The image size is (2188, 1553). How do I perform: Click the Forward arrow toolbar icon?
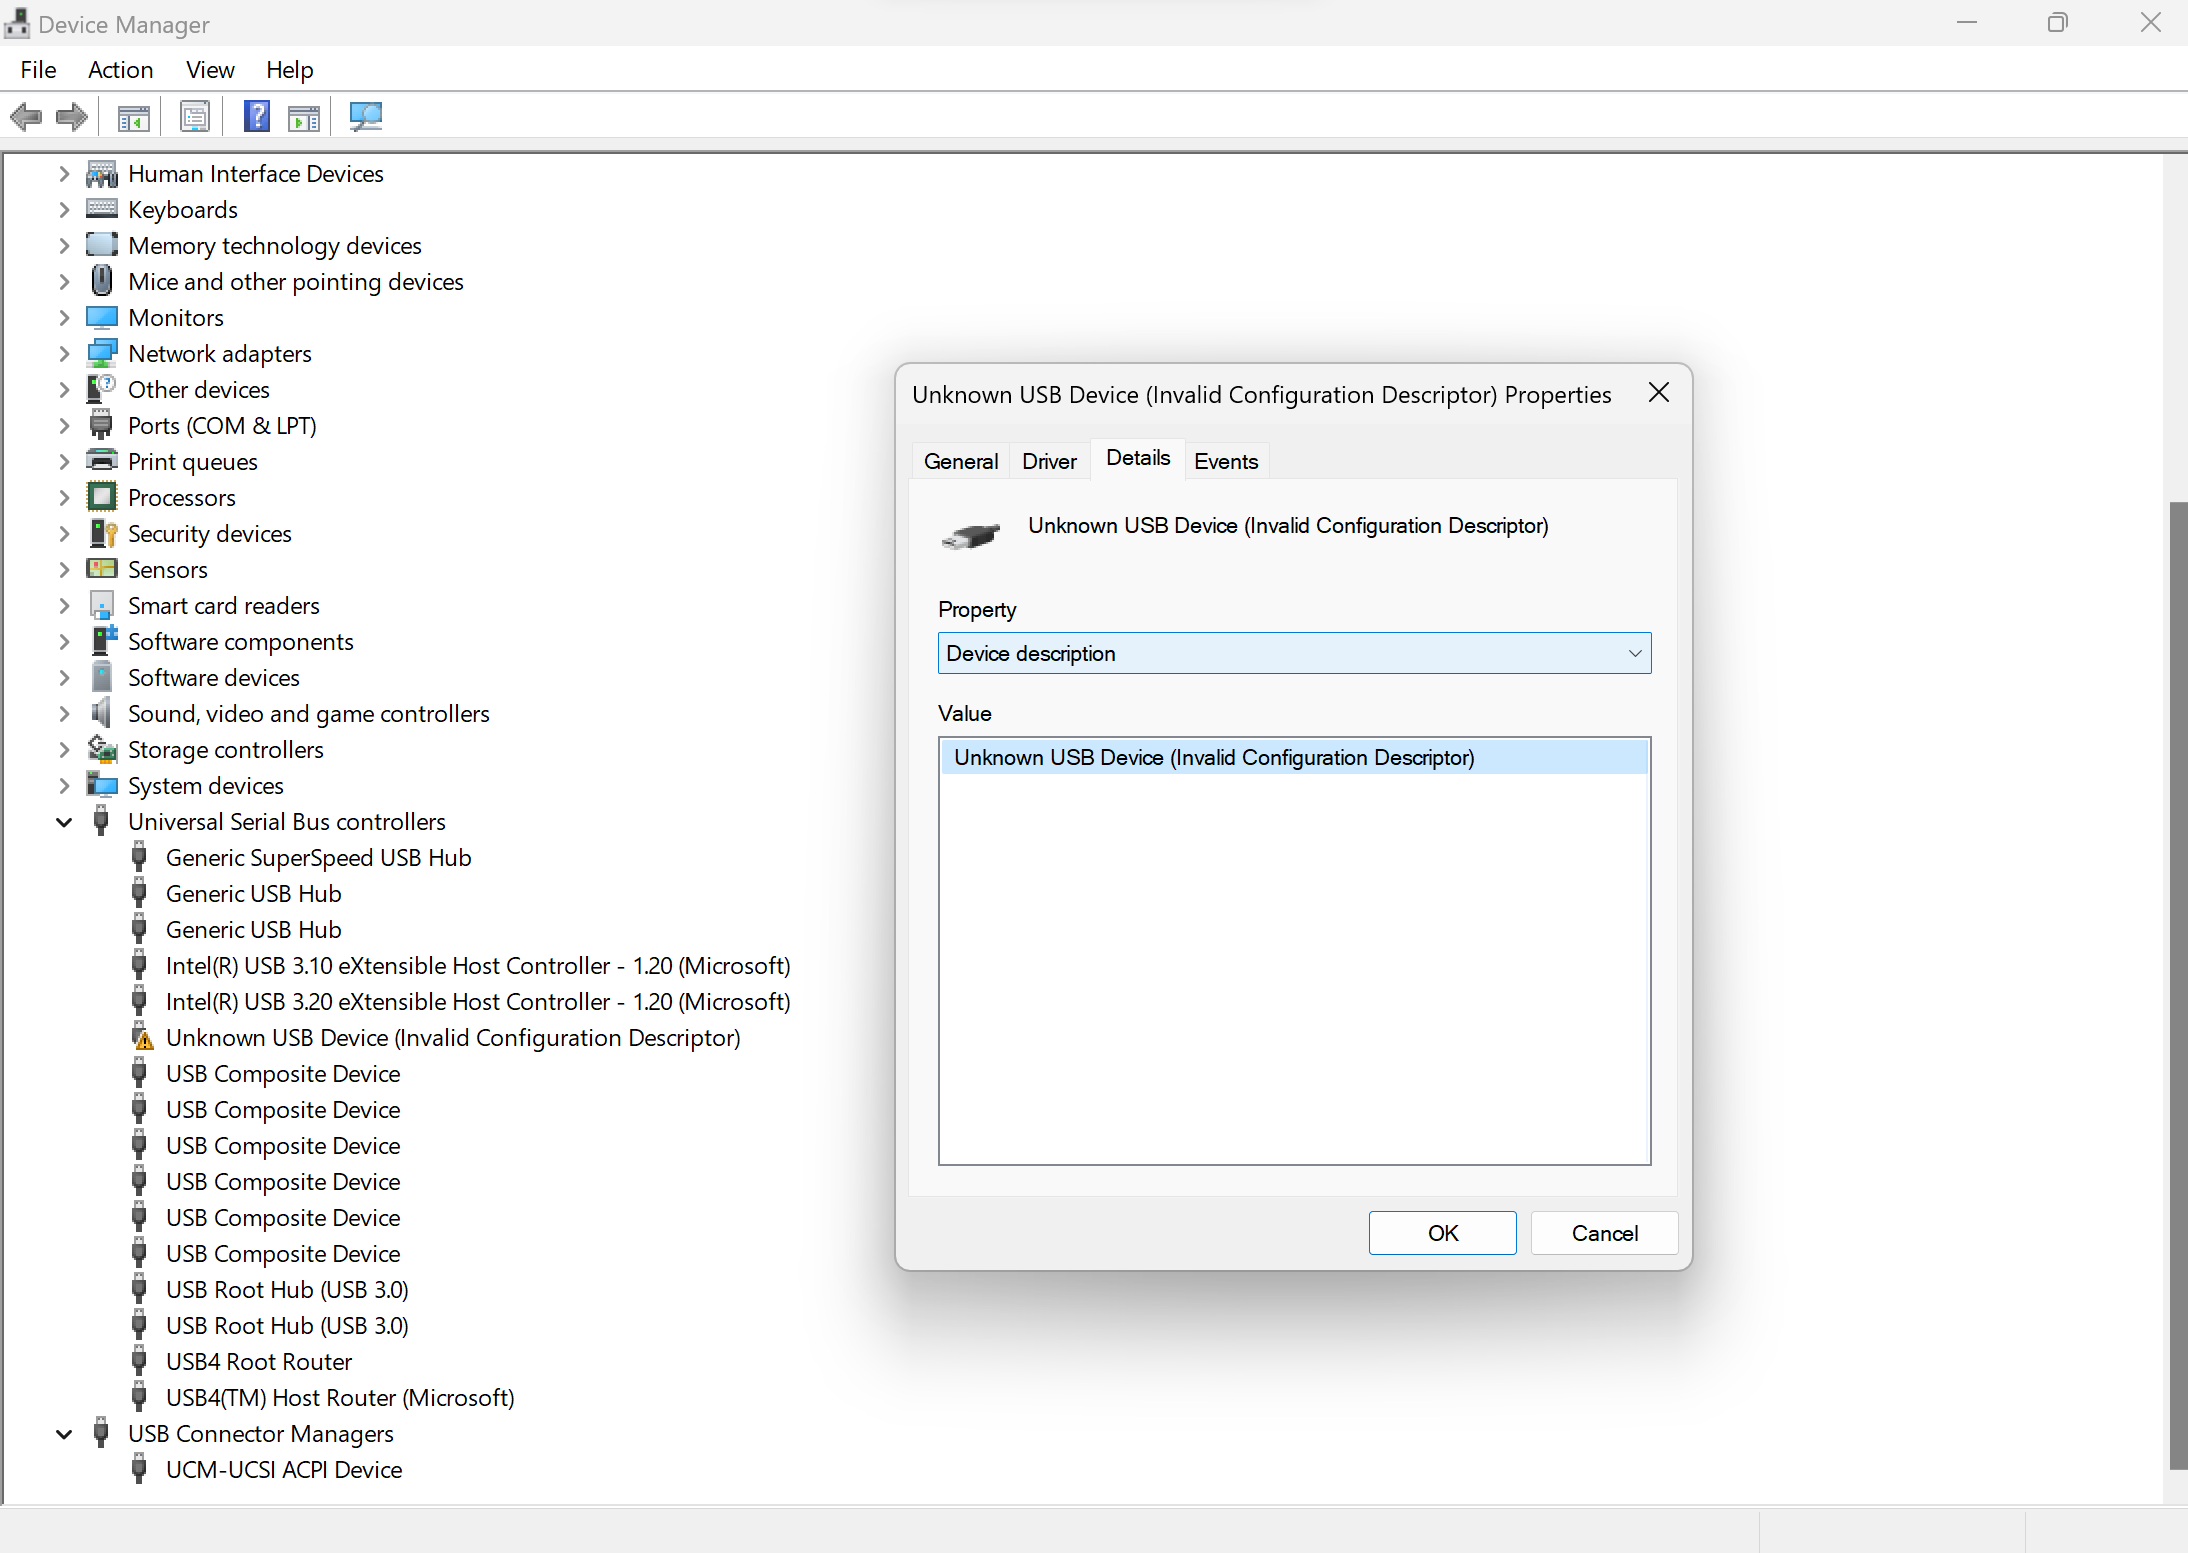[x=72, y=117]
